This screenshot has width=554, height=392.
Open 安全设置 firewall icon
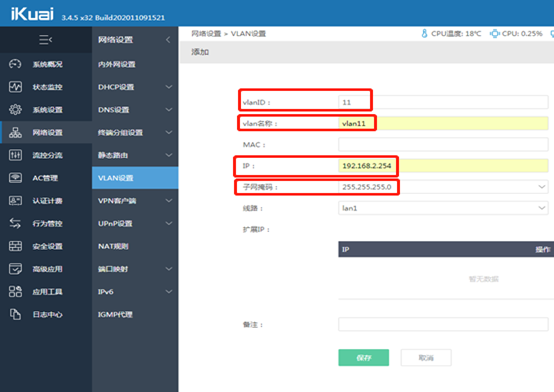click(15, 246)
